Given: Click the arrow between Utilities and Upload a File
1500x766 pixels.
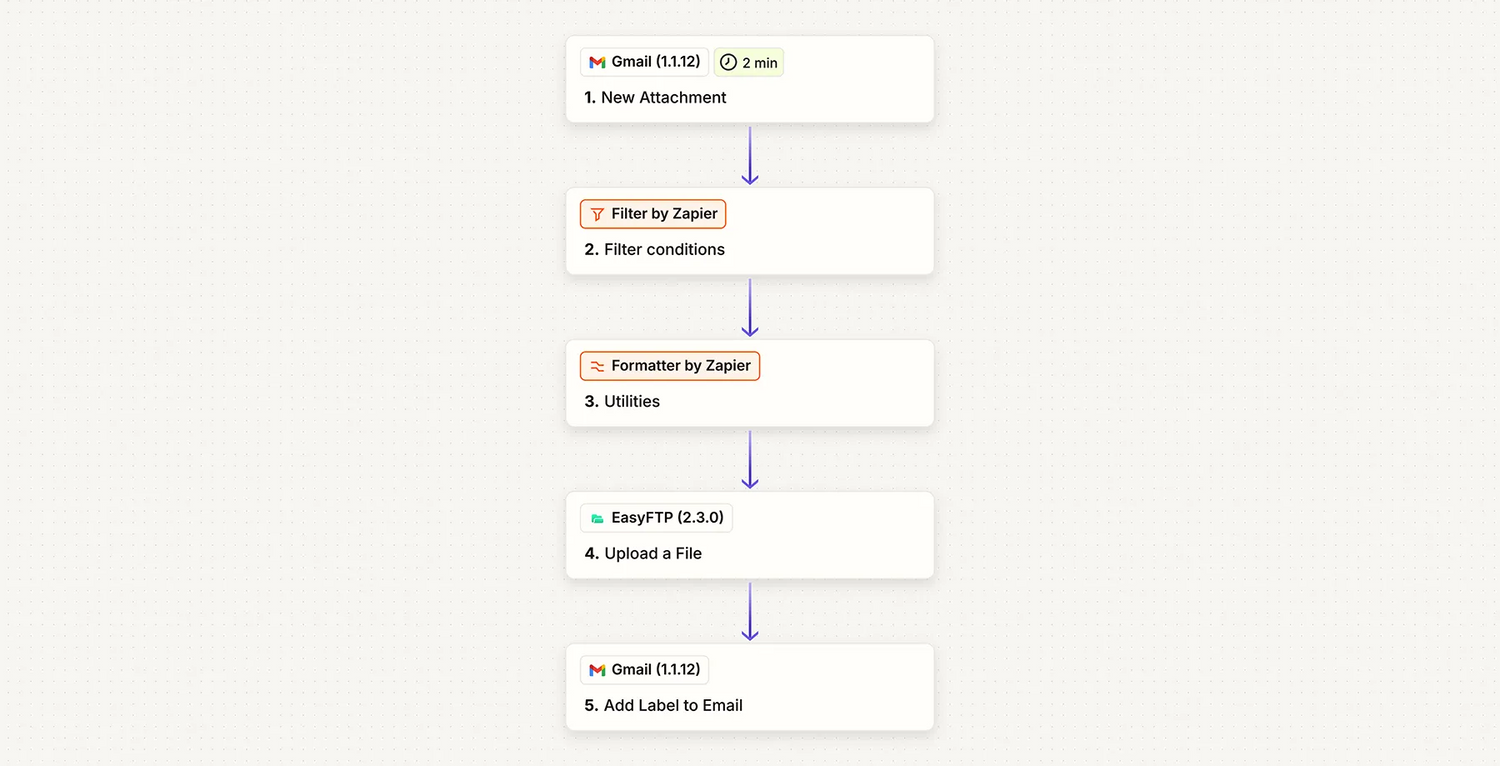Looking at the screenshot, I should 750,459.
